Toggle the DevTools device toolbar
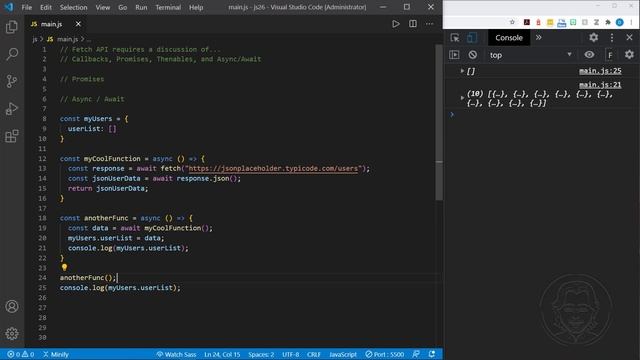 (472, 38)
